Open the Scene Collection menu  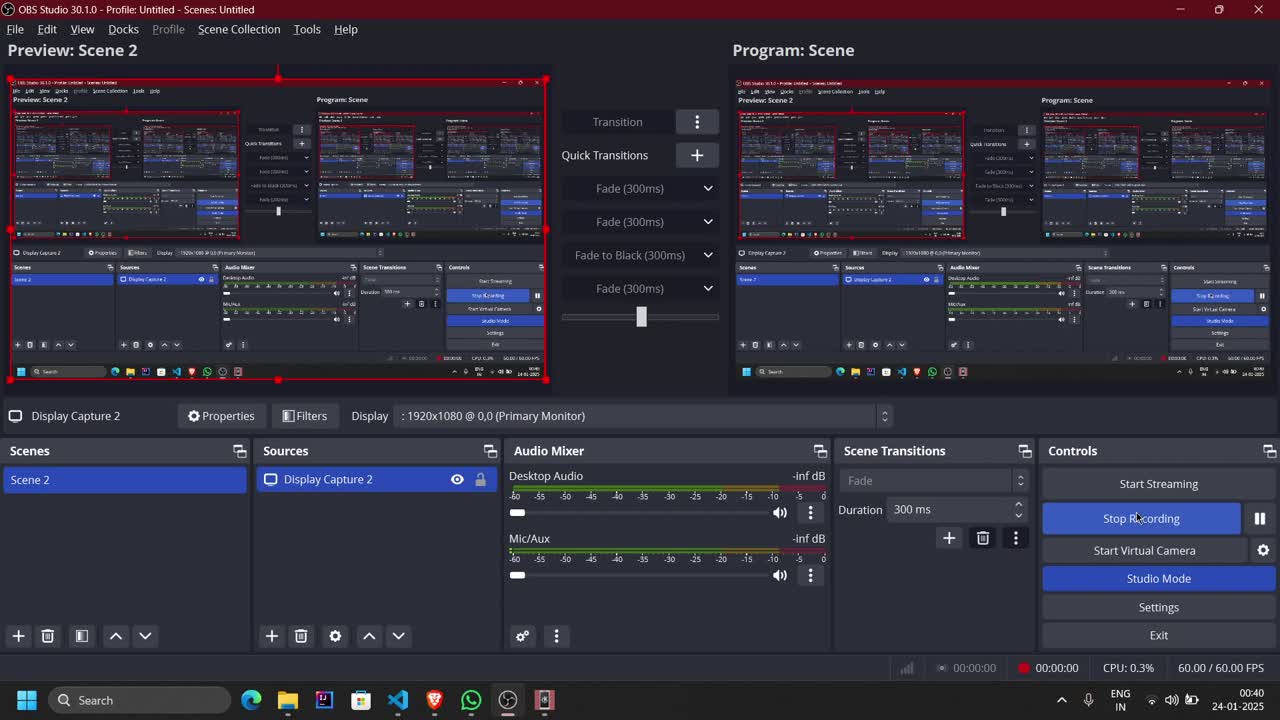click(x=239, y=29)
